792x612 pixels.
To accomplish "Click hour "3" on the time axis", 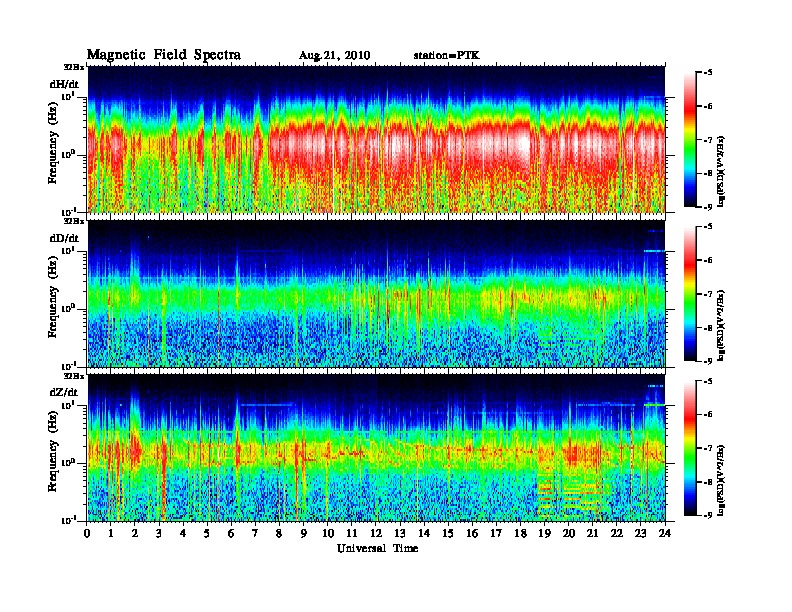I will point(159,533).
